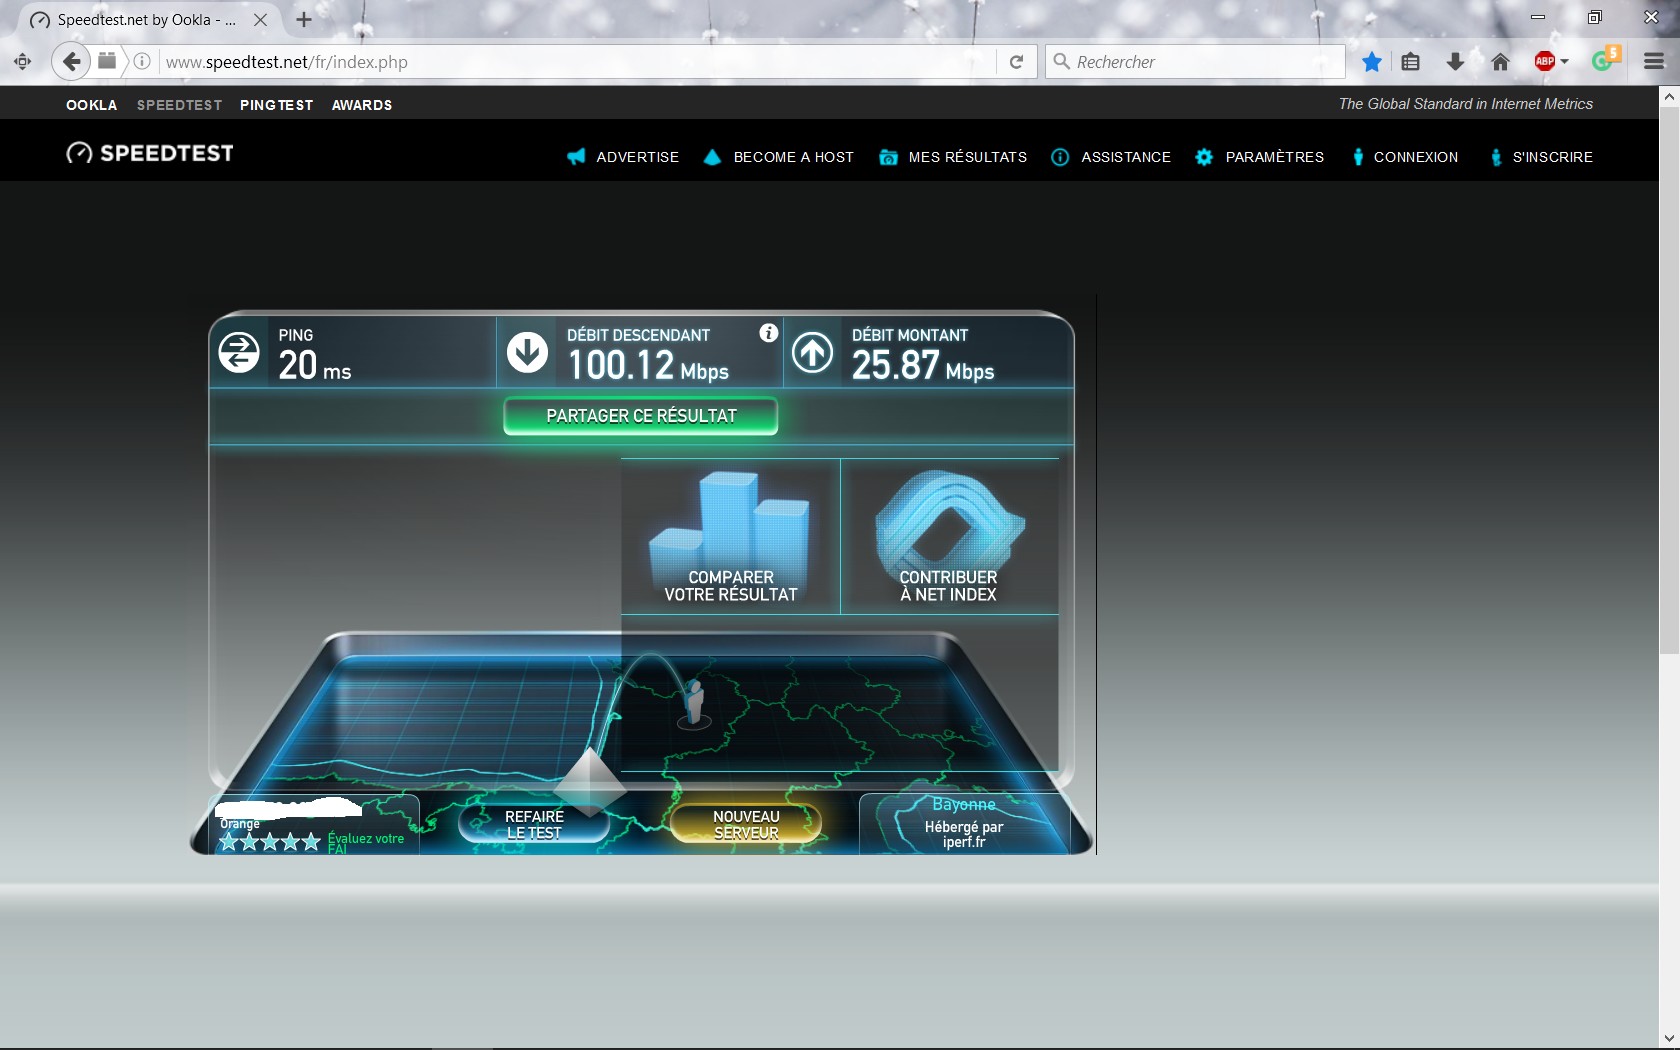Click the Partager ce Résultat button

[x=641, y=416]
